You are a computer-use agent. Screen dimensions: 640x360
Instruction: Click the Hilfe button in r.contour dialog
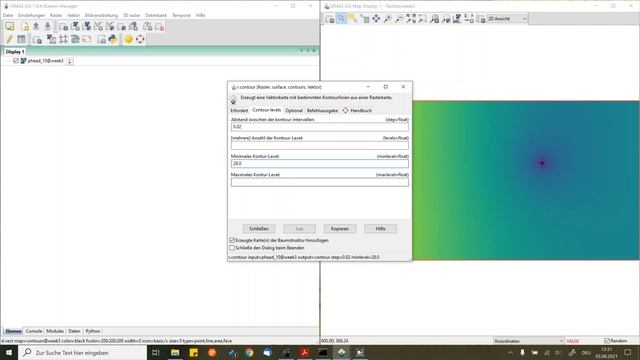[x=380, y=229]
